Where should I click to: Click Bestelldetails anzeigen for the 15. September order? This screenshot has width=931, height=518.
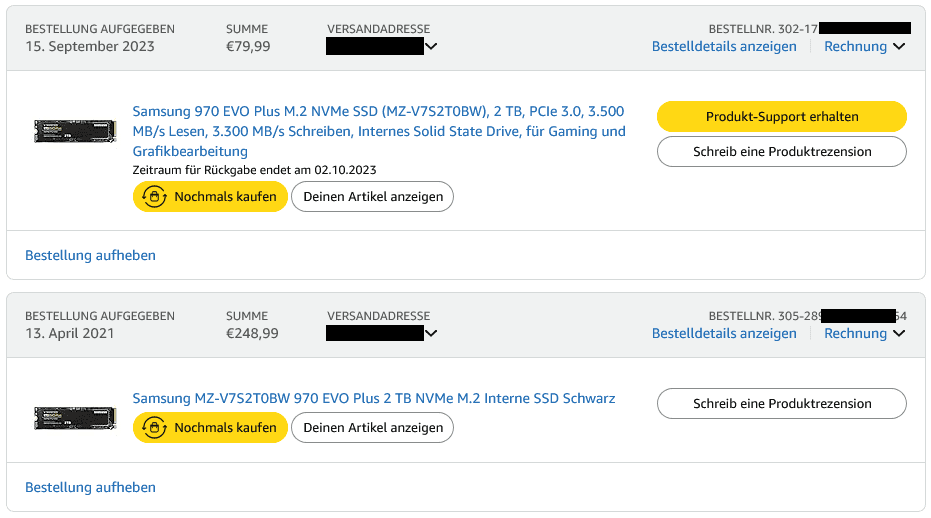724,46
